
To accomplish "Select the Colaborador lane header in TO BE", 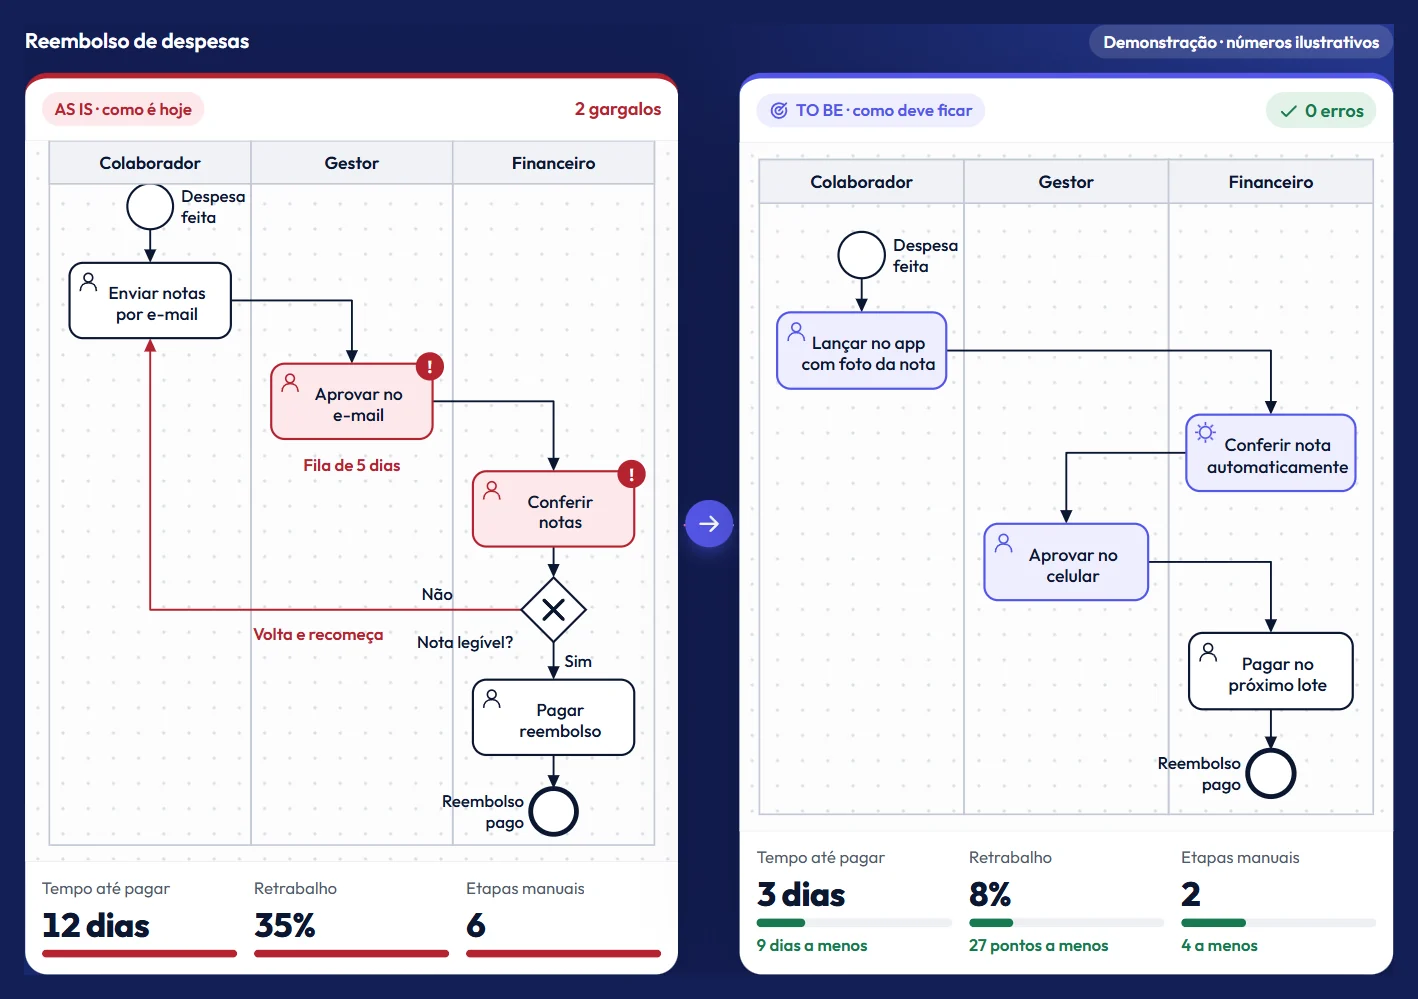I will pos(861,182).
